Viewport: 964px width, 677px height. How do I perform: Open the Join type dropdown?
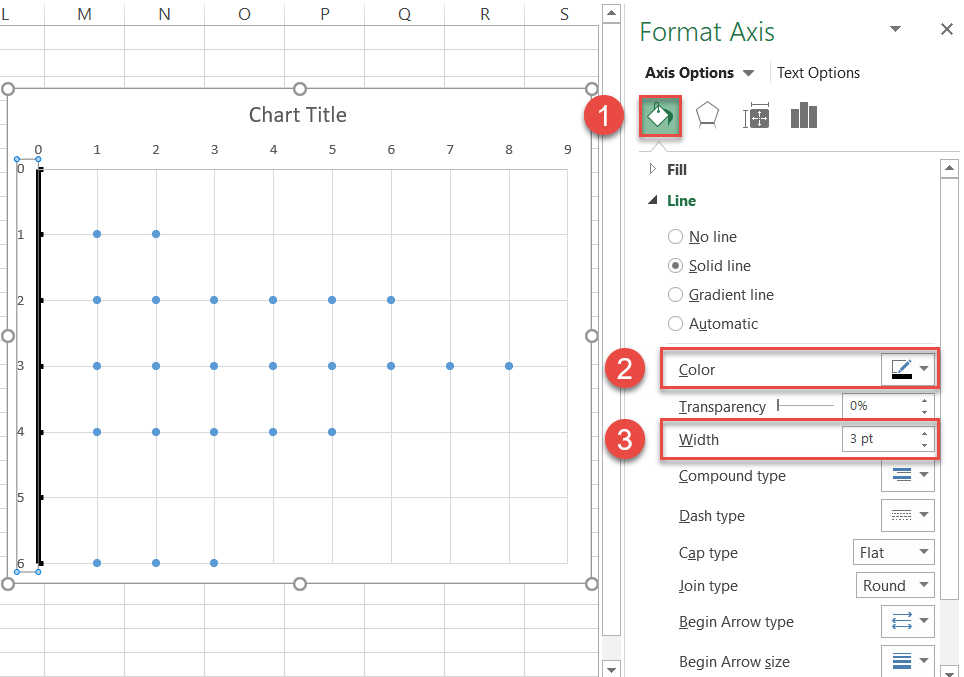(x=893, y=586)
